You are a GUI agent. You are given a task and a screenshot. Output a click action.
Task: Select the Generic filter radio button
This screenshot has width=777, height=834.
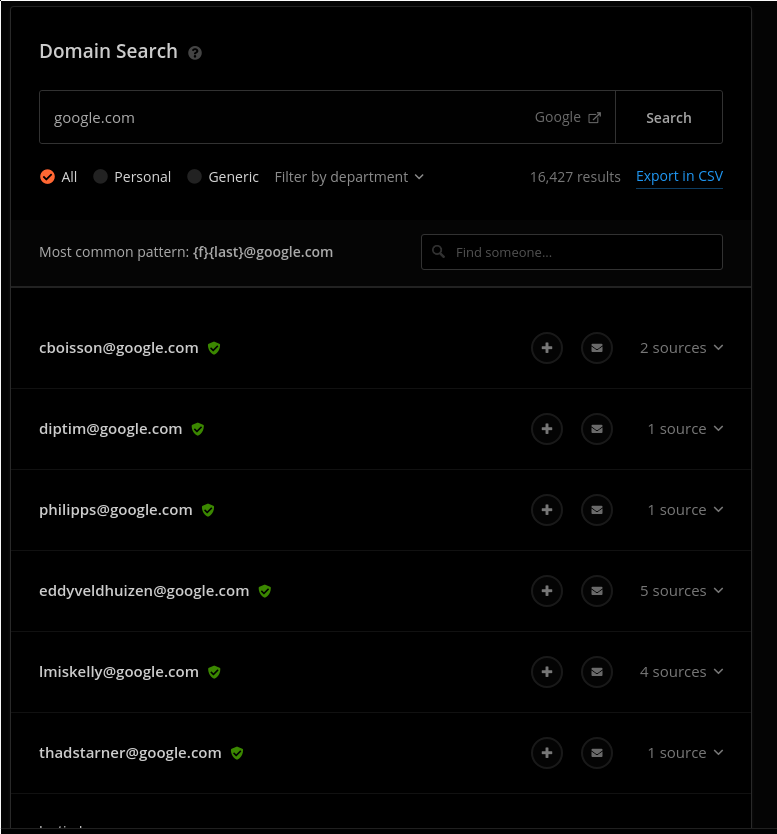point(195,177)
